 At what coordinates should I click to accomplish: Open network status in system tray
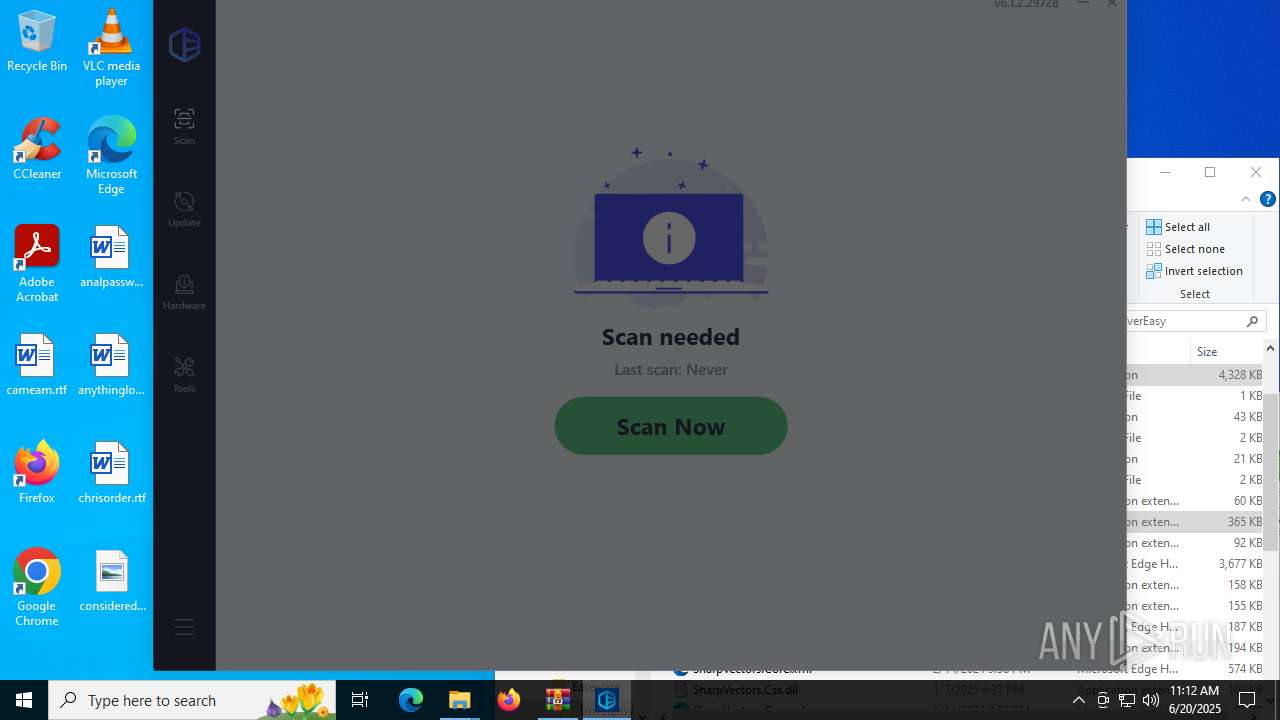tap(1127, 700)
